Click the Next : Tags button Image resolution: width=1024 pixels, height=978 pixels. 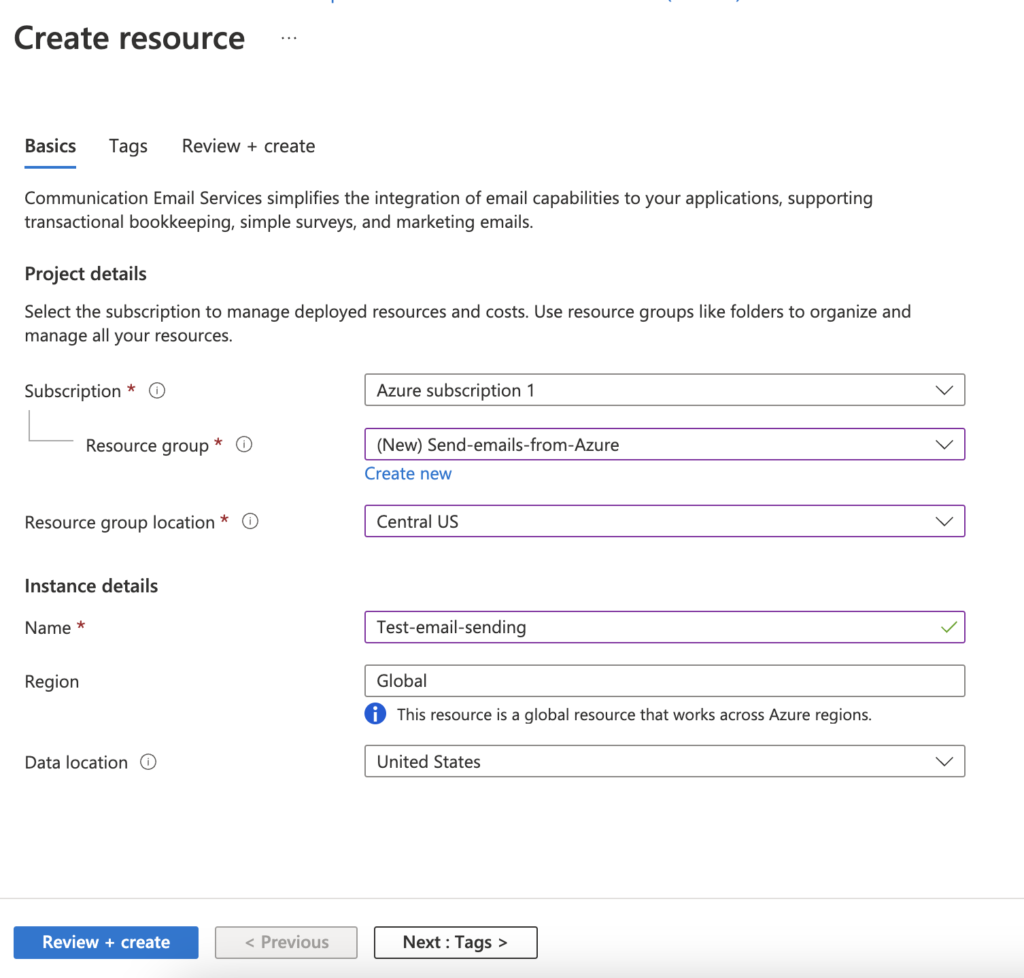coord(455,942)
